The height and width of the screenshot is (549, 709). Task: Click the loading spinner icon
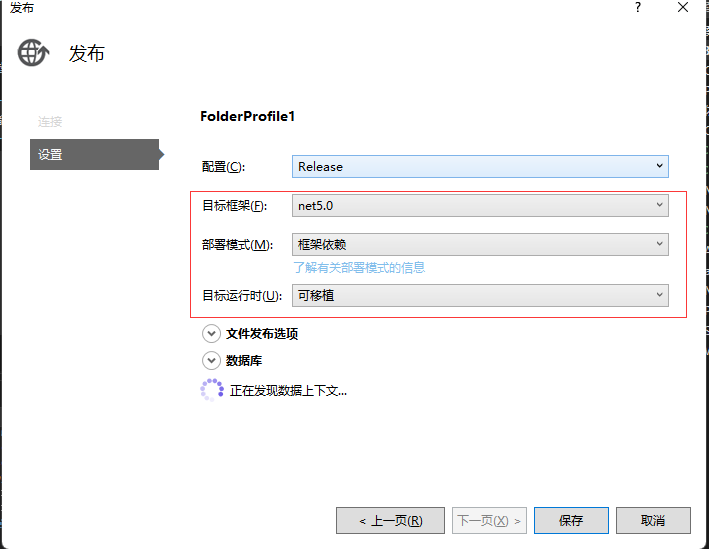[212, 390]
